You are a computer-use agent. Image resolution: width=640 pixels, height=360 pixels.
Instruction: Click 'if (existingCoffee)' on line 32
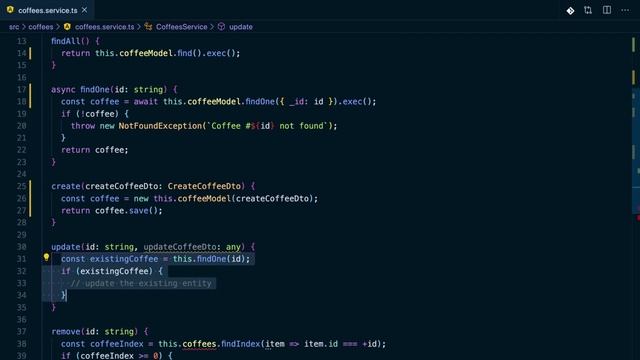[x=107, y=271]
